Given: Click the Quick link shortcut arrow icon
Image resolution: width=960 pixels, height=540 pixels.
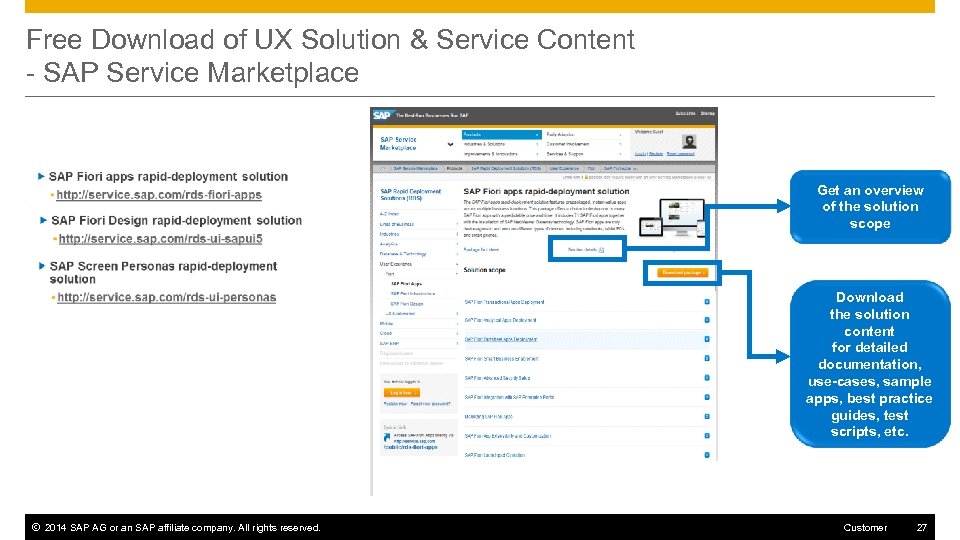Looking at the screenshot, I should [x=387, y=437].
